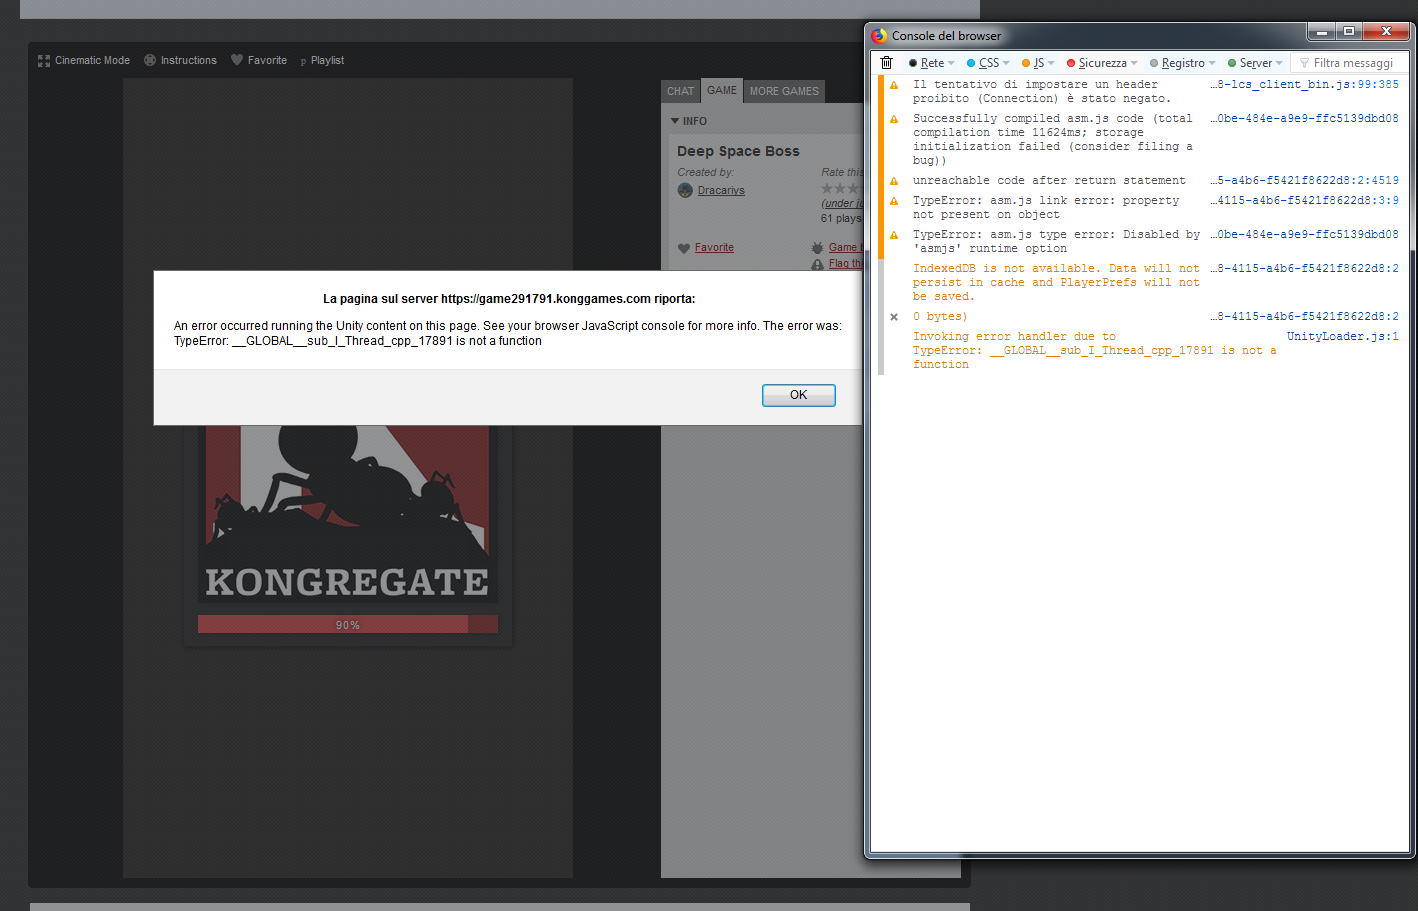Switch to the CHAT tab
Viewport: 1418px width, 911px height.
pyautogui.click(x=681, y=91)
